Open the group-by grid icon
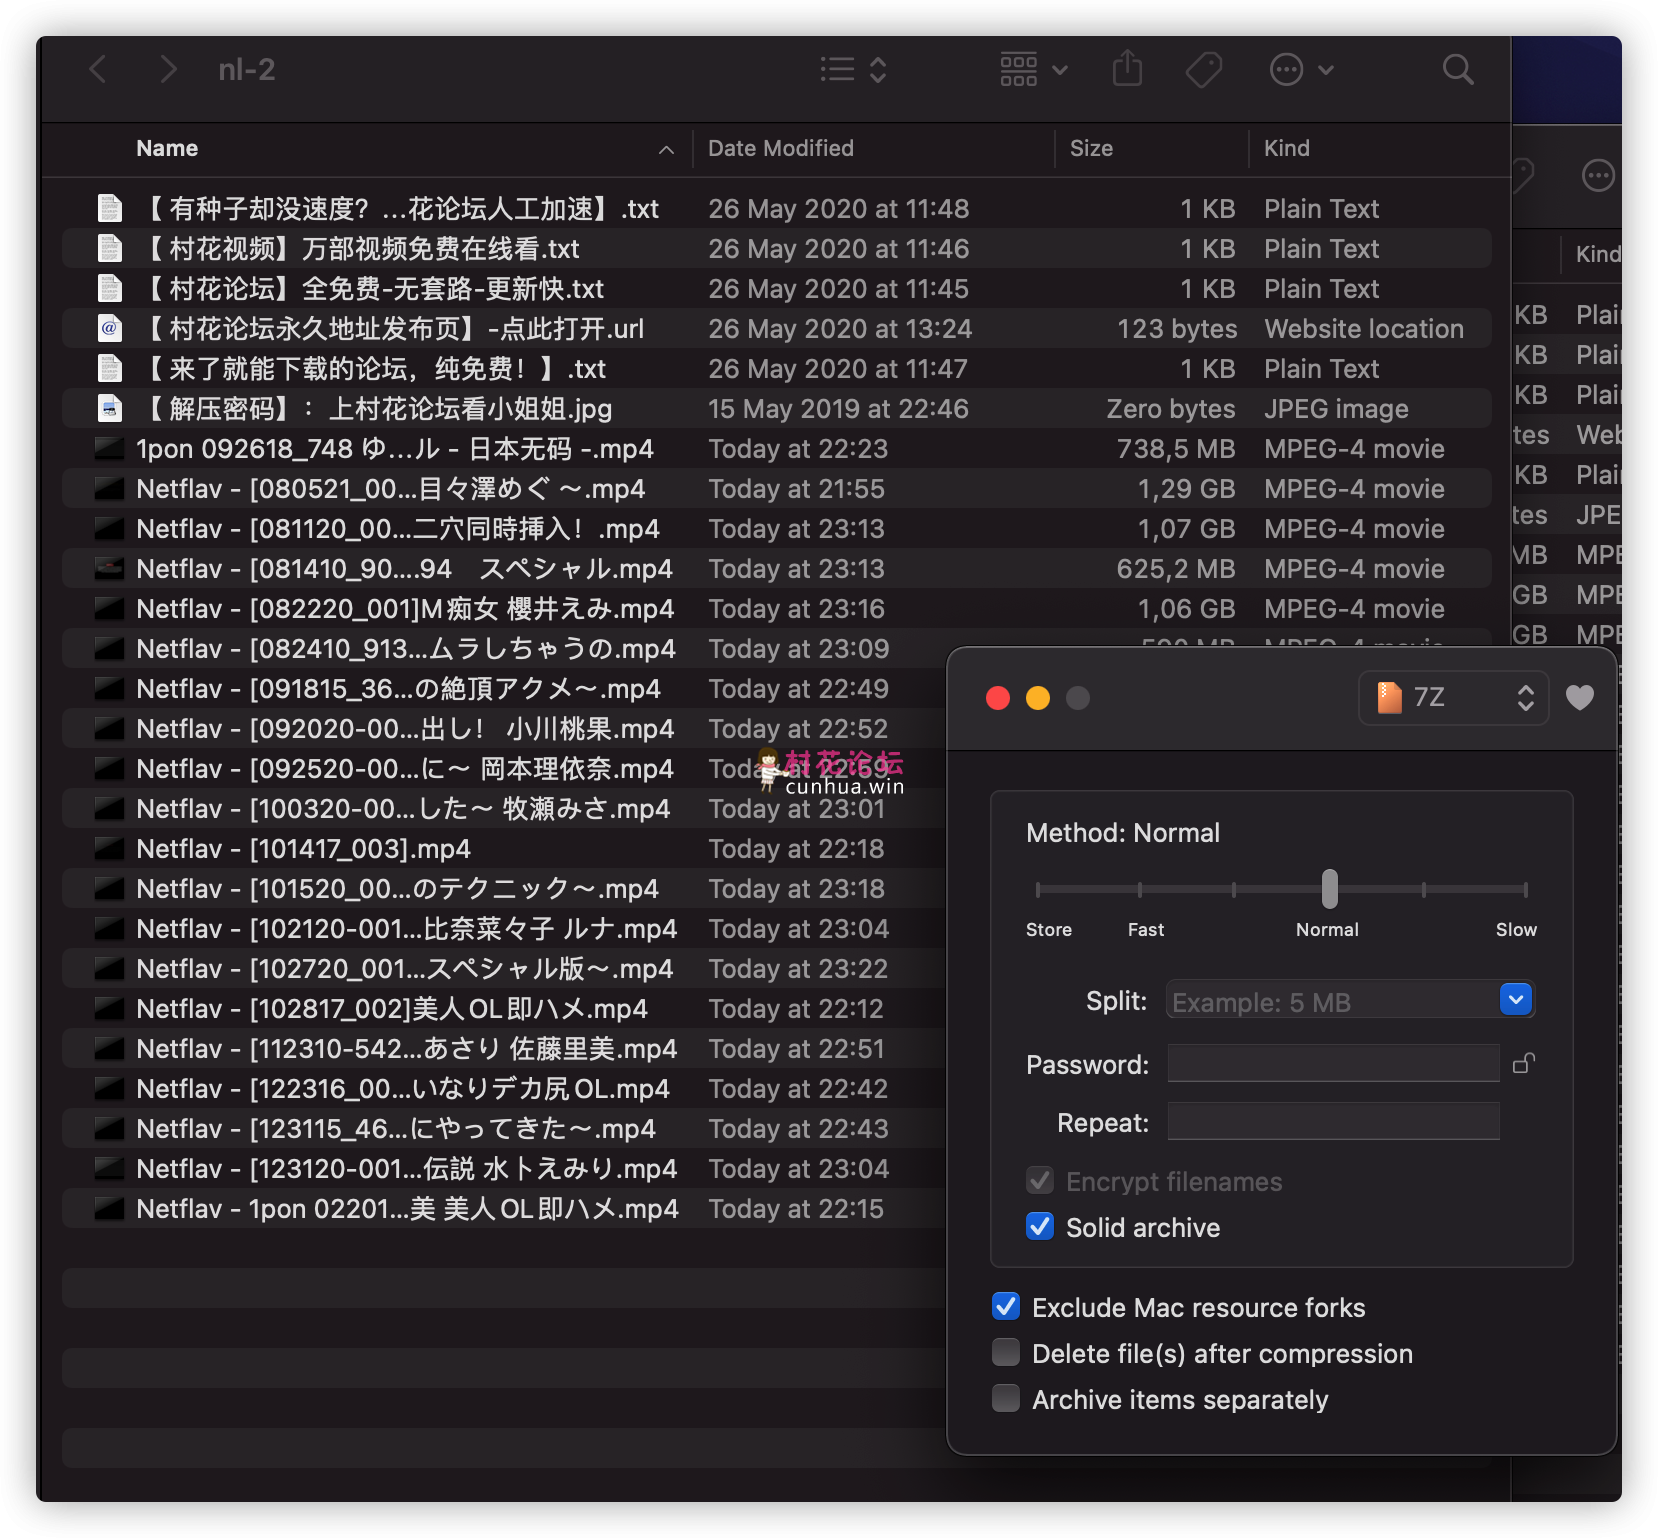This screenshot has width=1658, height=1538. (x=1019, y=69)
